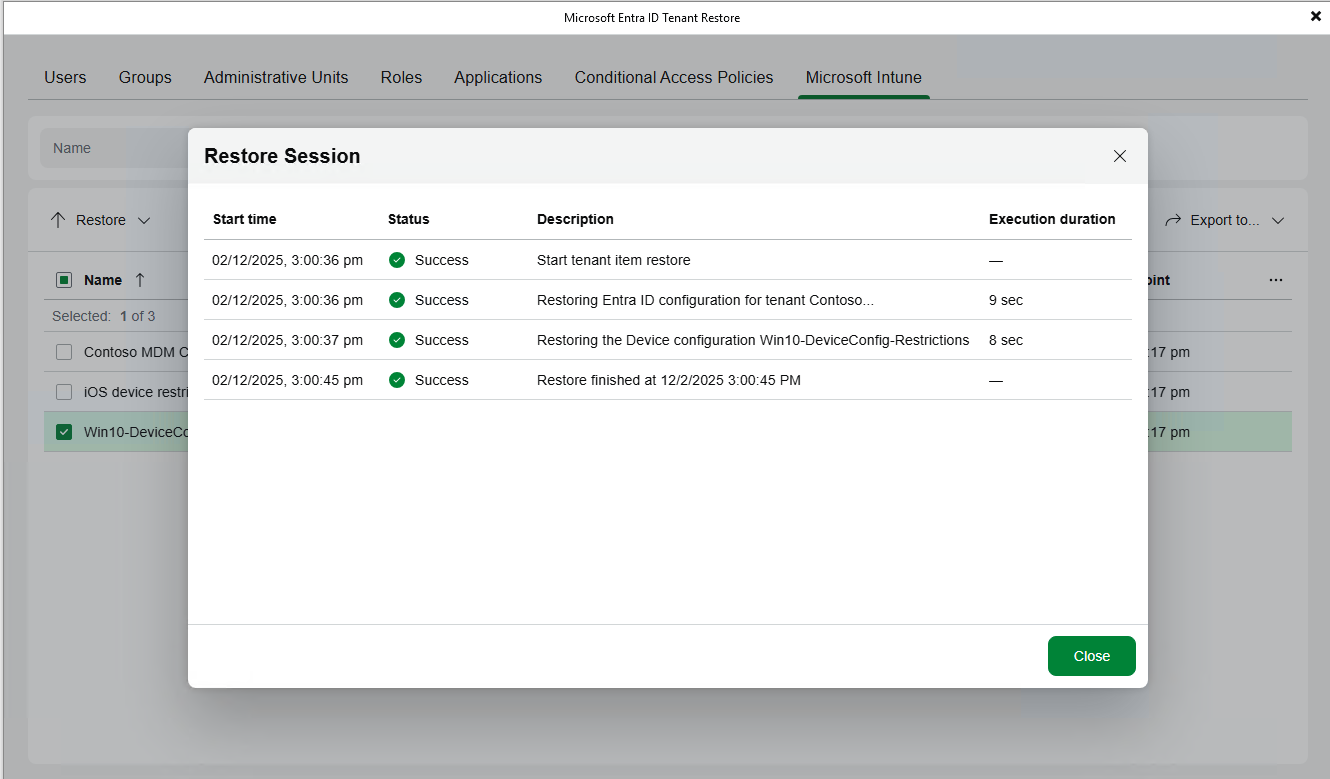This screenshot has width=1330, height=779.
Task: Click success icon for Start tenant item restore
Action: 397,260
